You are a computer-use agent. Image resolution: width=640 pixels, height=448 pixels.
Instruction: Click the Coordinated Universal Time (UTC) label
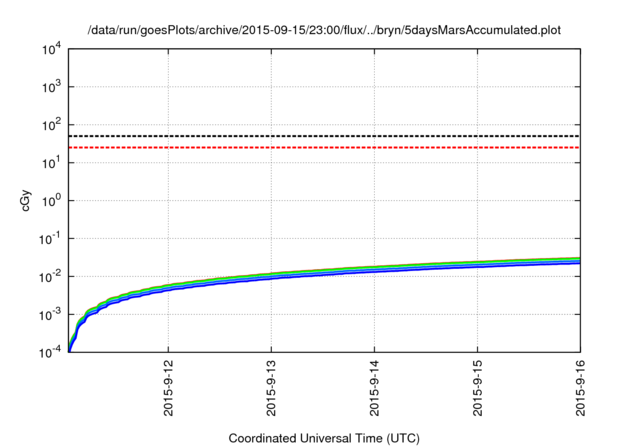point(324,438)
